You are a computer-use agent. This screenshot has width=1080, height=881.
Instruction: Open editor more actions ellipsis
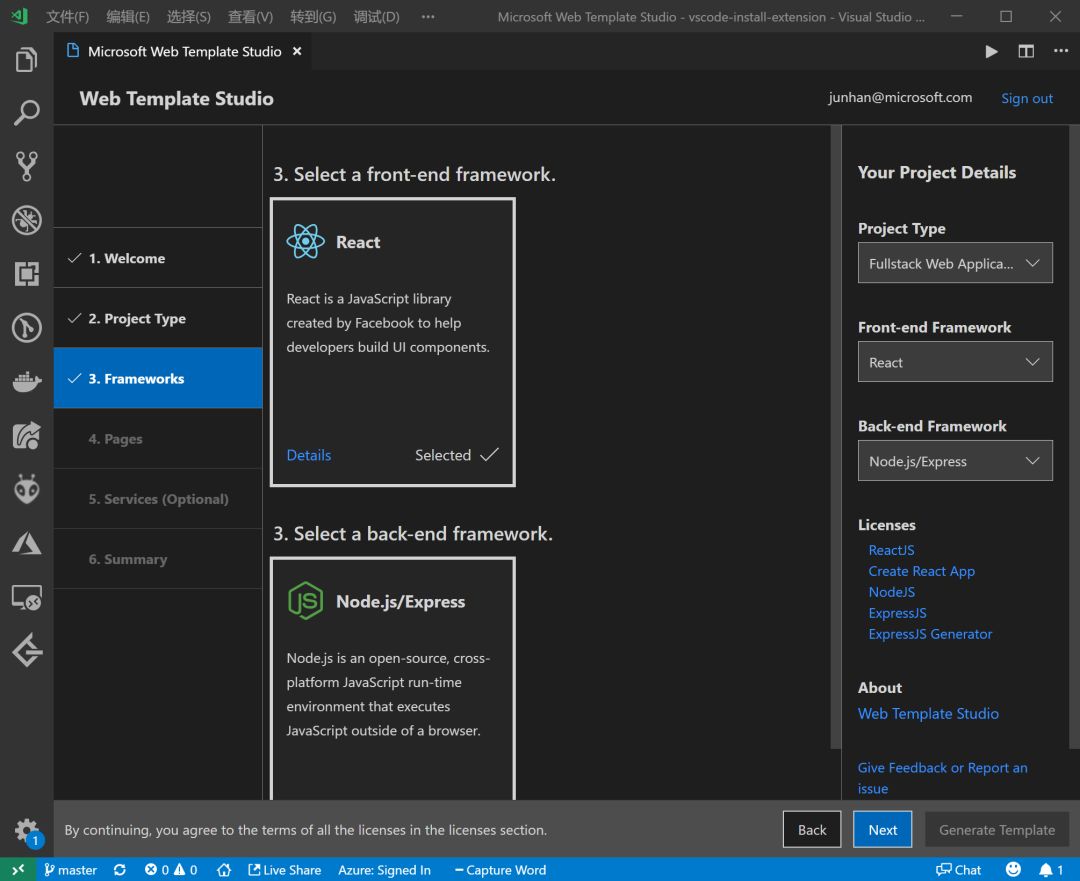(1061, 52)
